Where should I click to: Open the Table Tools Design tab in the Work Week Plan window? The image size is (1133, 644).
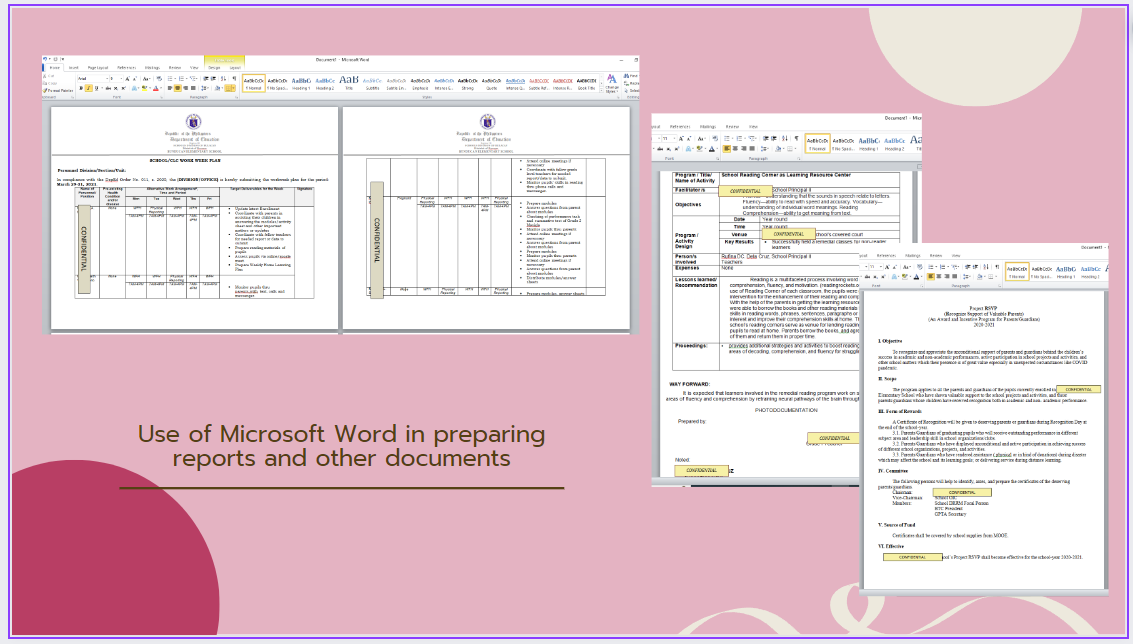click(x=214, y=67)
